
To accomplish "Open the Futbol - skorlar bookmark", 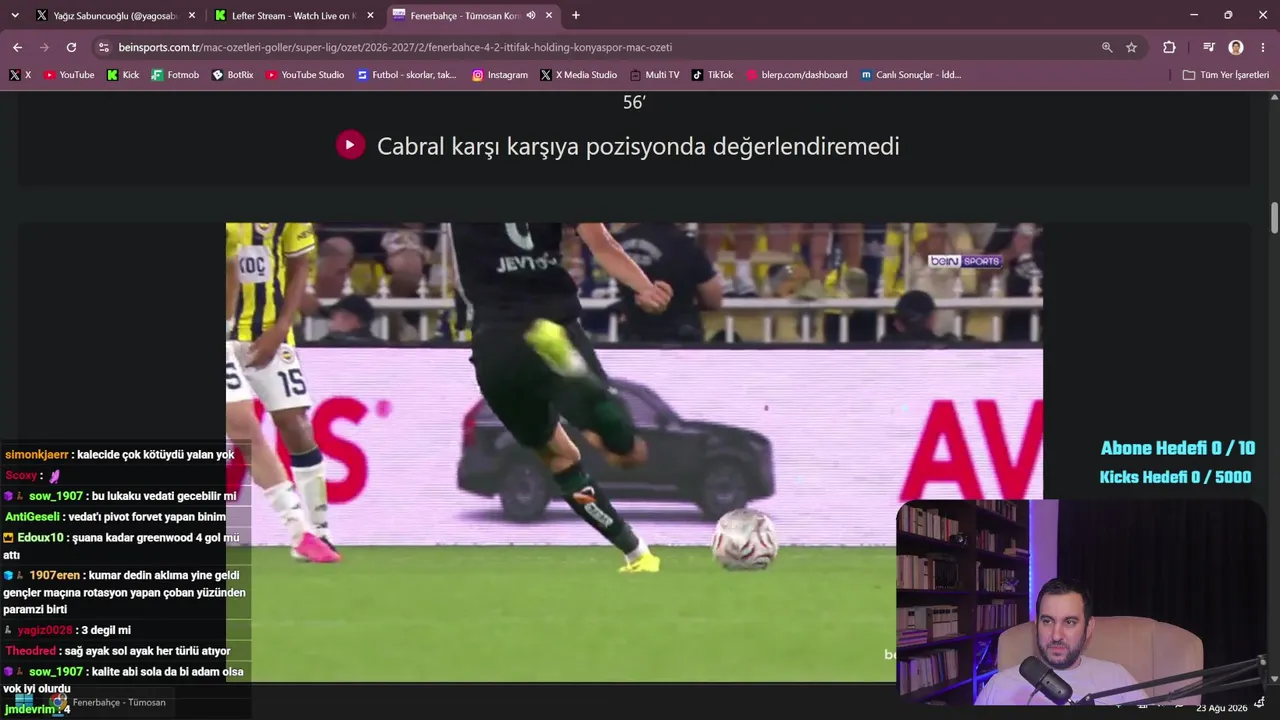I will (x=407, y=75).
